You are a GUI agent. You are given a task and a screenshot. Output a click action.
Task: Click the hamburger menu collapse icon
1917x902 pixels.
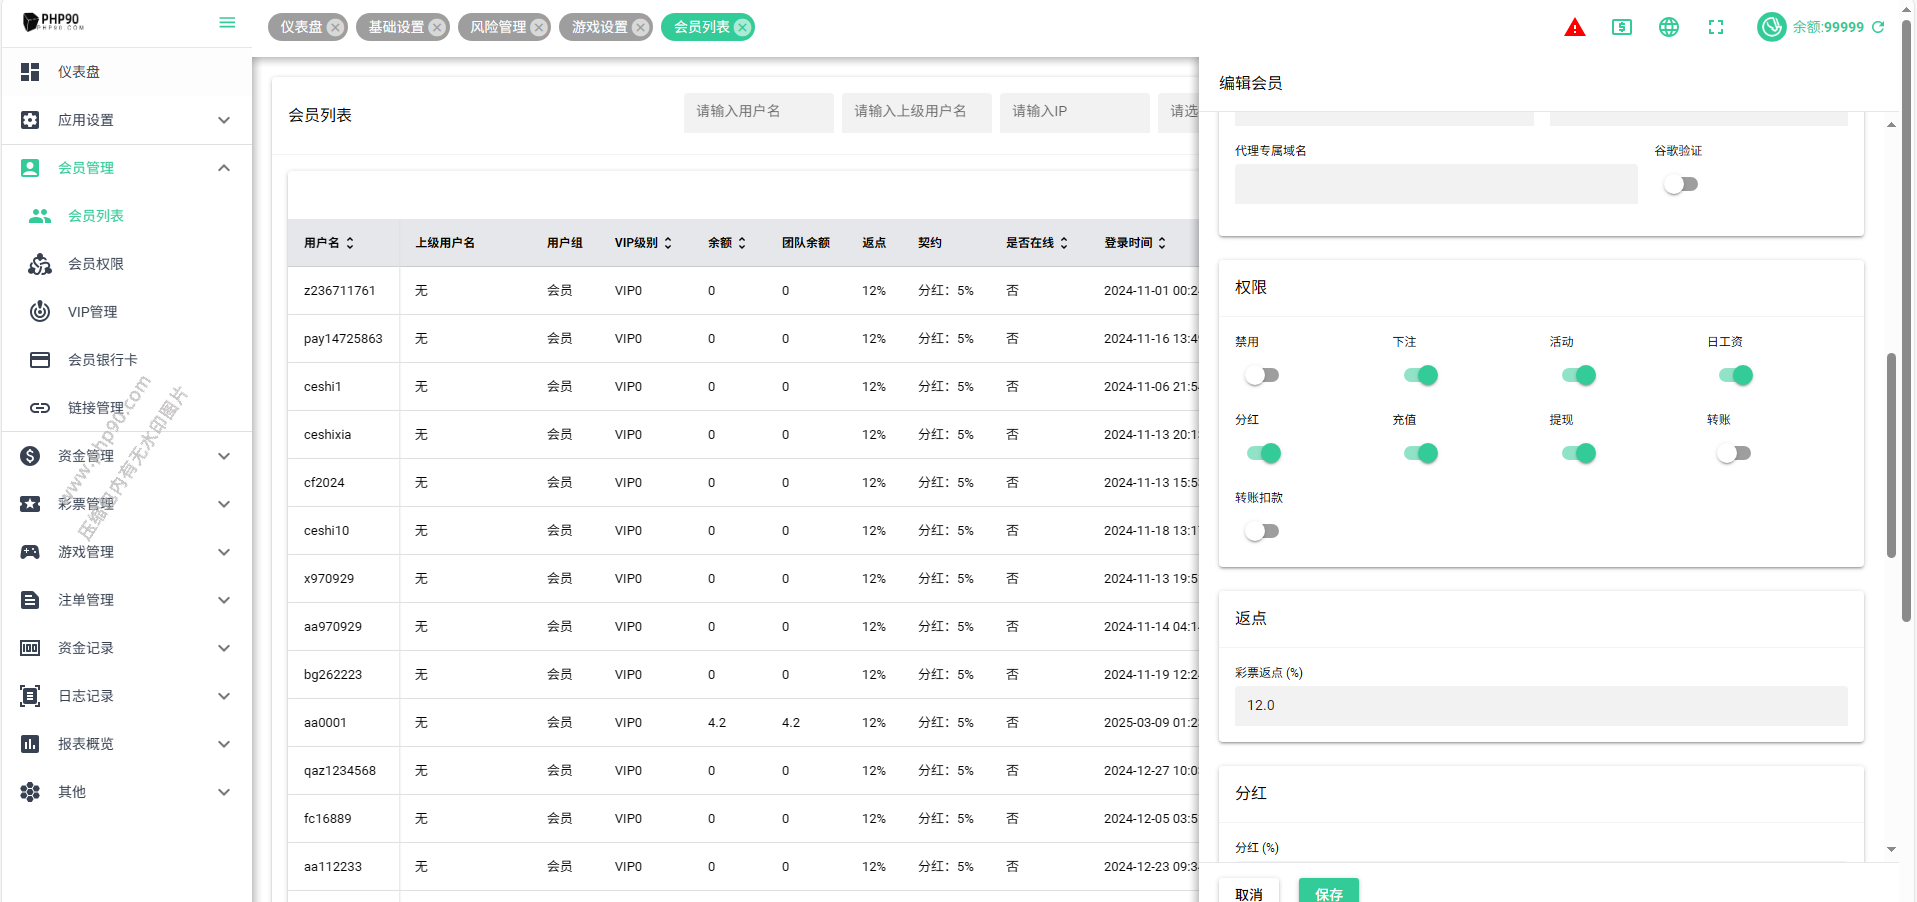click(x=227, y=22)
